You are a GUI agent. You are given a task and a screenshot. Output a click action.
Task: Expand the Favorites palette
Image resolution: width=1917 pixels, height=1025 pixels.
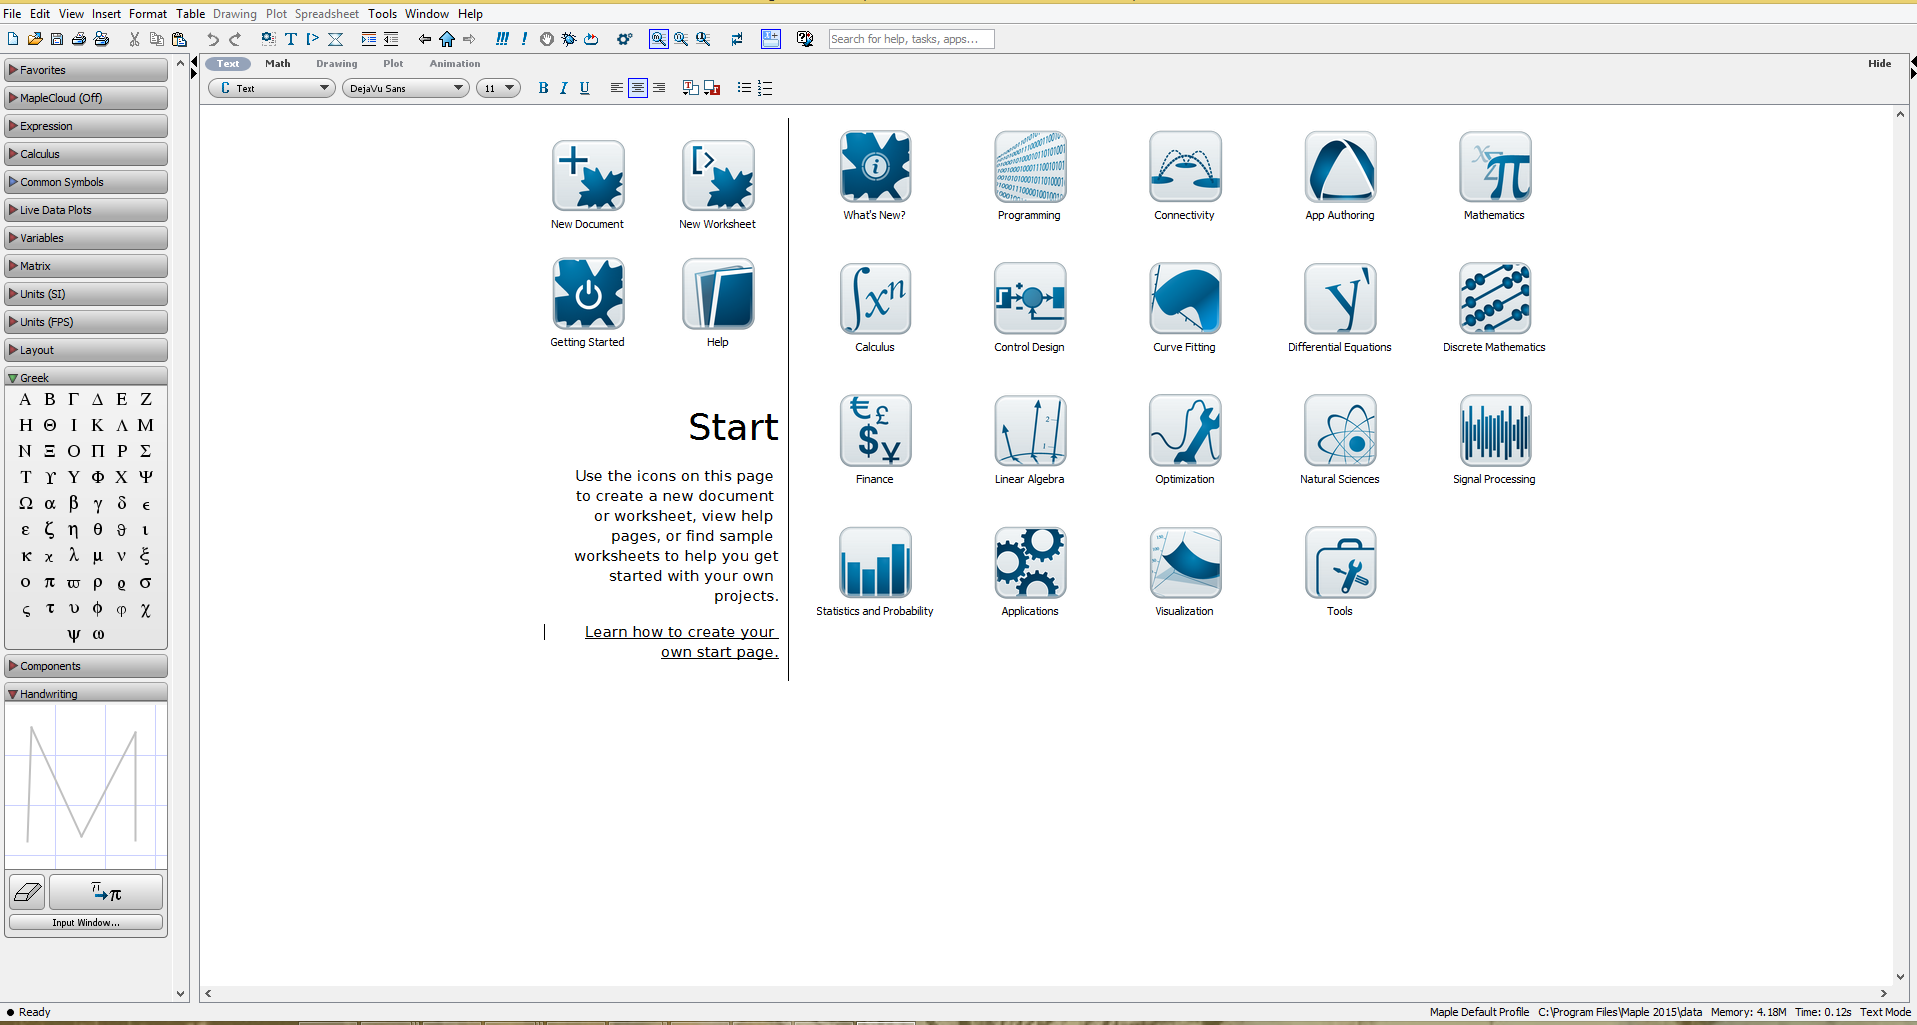[x=86, y=70]
